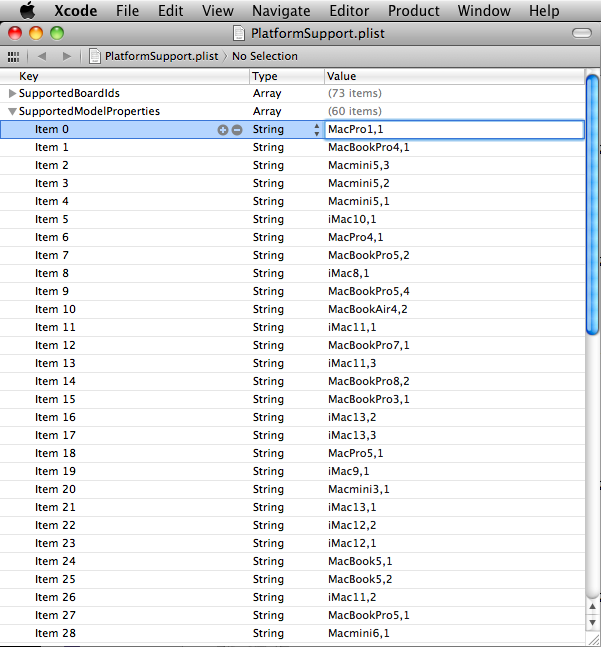Click value iMac10,1
The height and width of the screenshot is (647, 601).
[x=352, y=219]
